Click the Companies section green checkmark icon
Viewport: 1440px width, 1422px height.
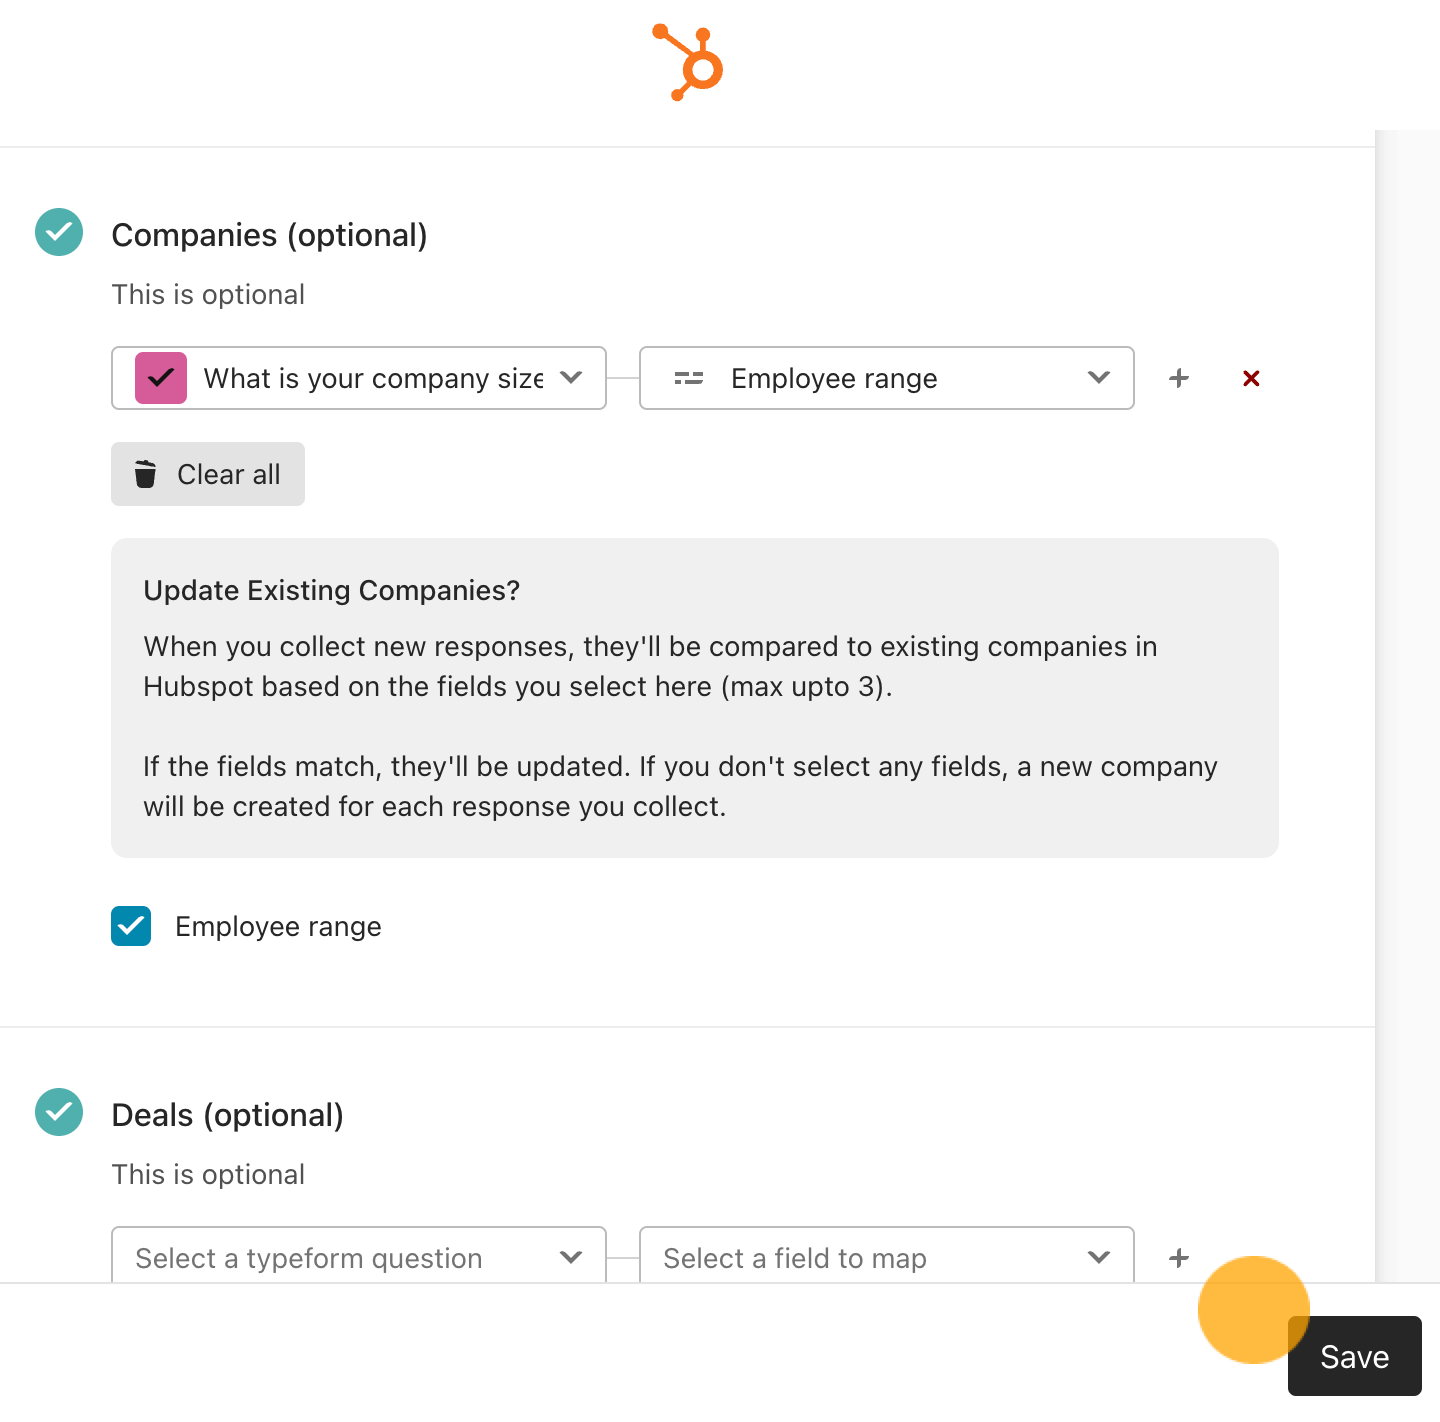click(x=59, y=232)
